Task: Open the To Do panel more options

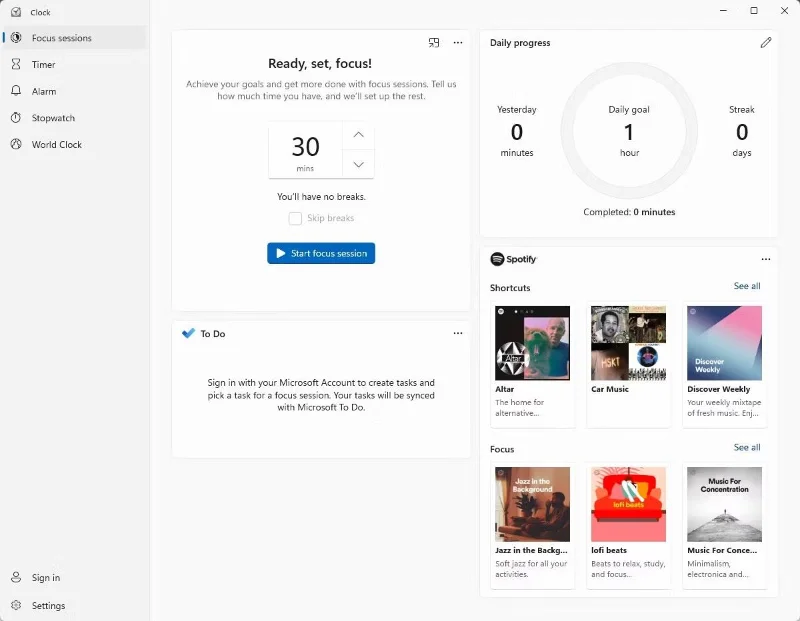Action: [458, 333]
